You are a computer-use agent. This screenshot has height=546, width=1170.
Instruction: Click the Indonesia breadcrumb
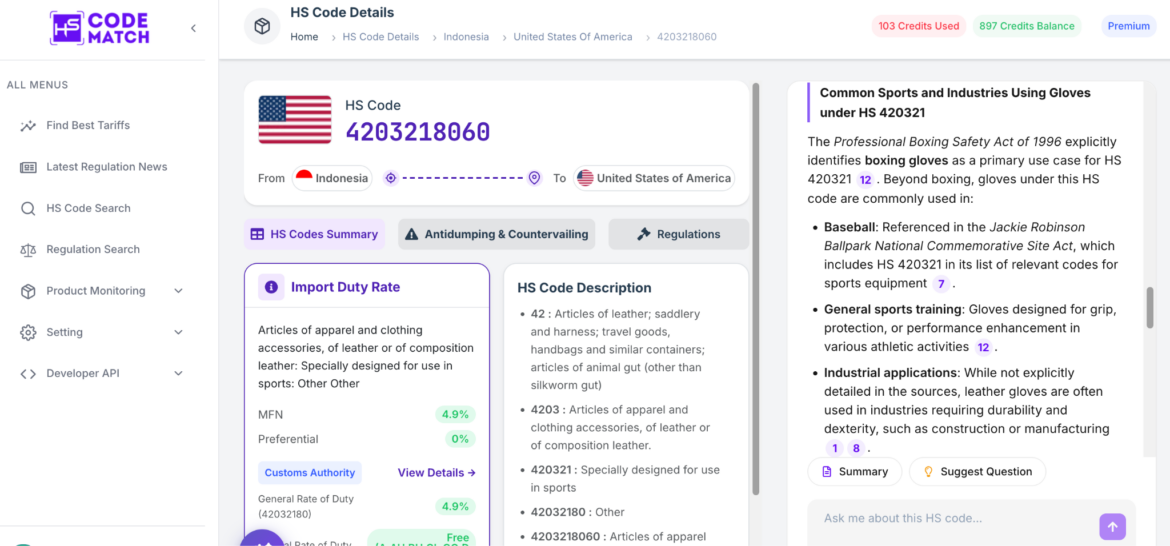(x=466, y=37)
